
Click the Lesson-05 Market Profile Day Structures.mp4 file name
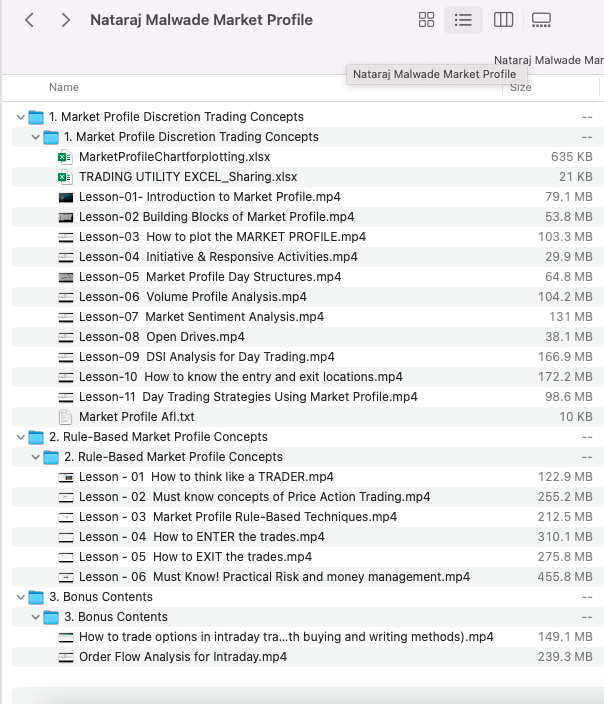(x=210, y=277)
